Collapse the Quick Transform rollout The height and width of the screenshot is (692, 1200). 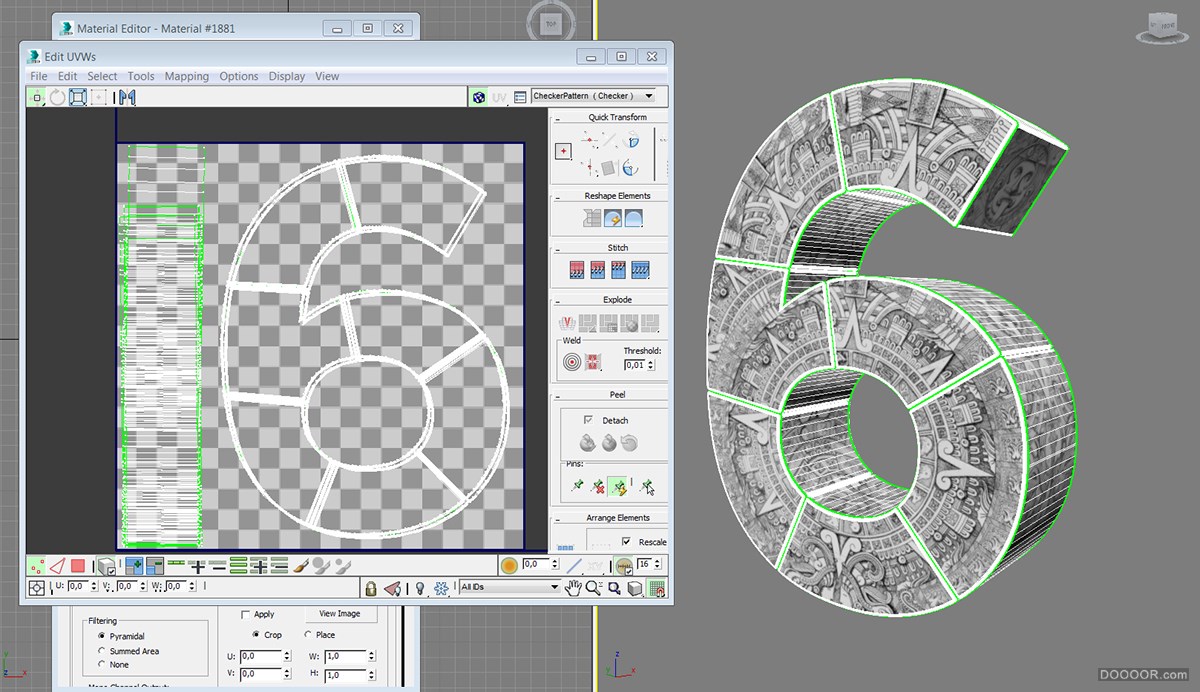point(557,118)
